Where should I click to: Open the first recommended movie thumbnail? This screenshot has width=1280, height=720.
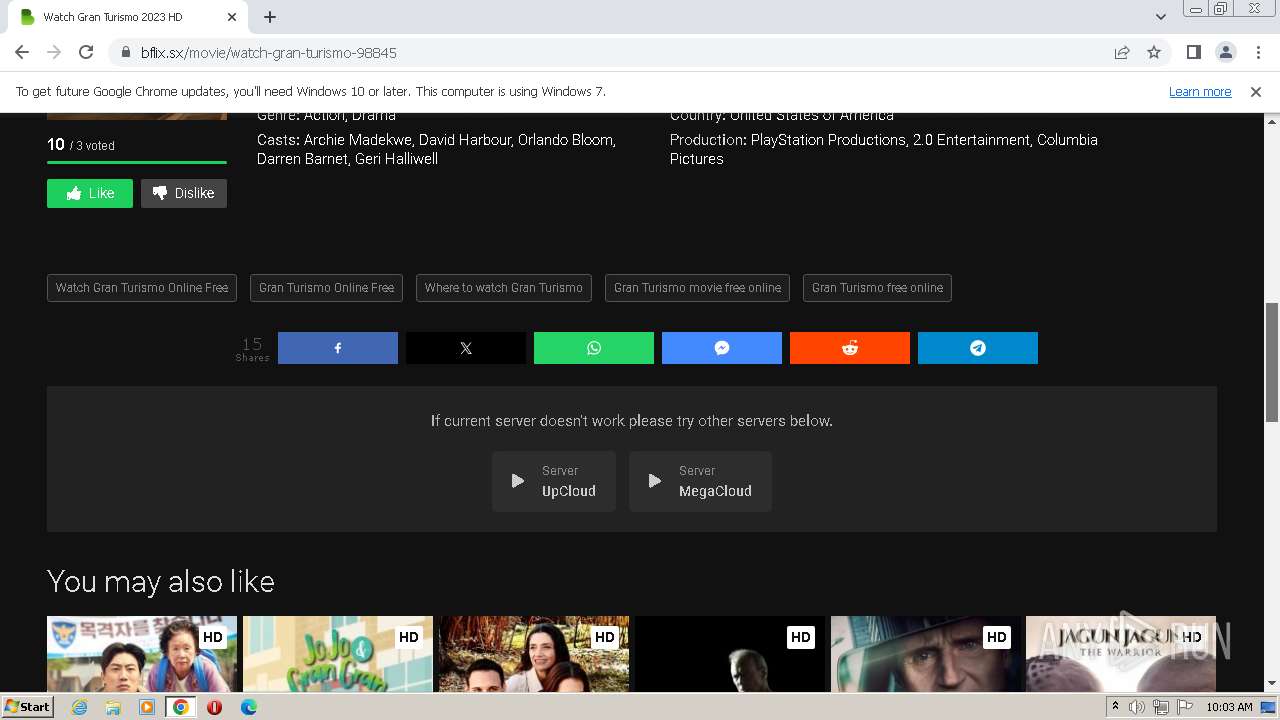(142, 654)
